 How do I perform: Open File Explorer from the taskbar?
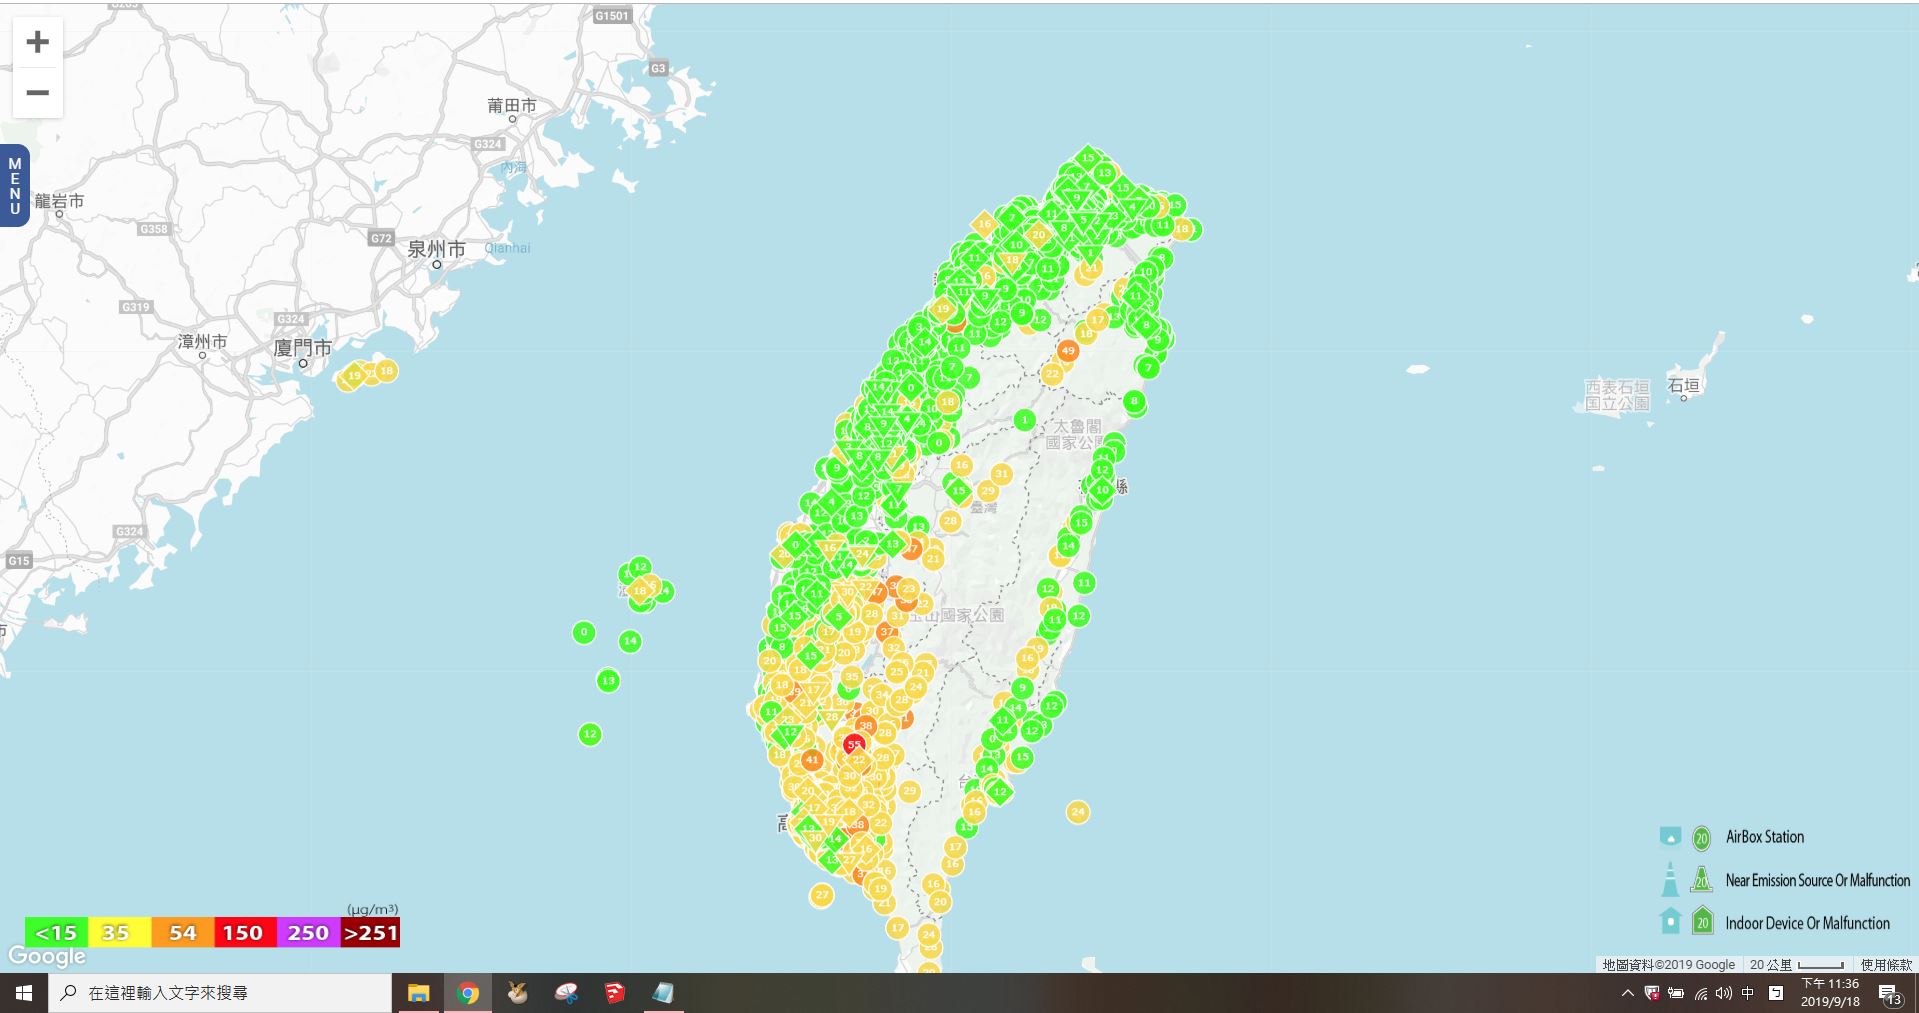click(418, 993)
